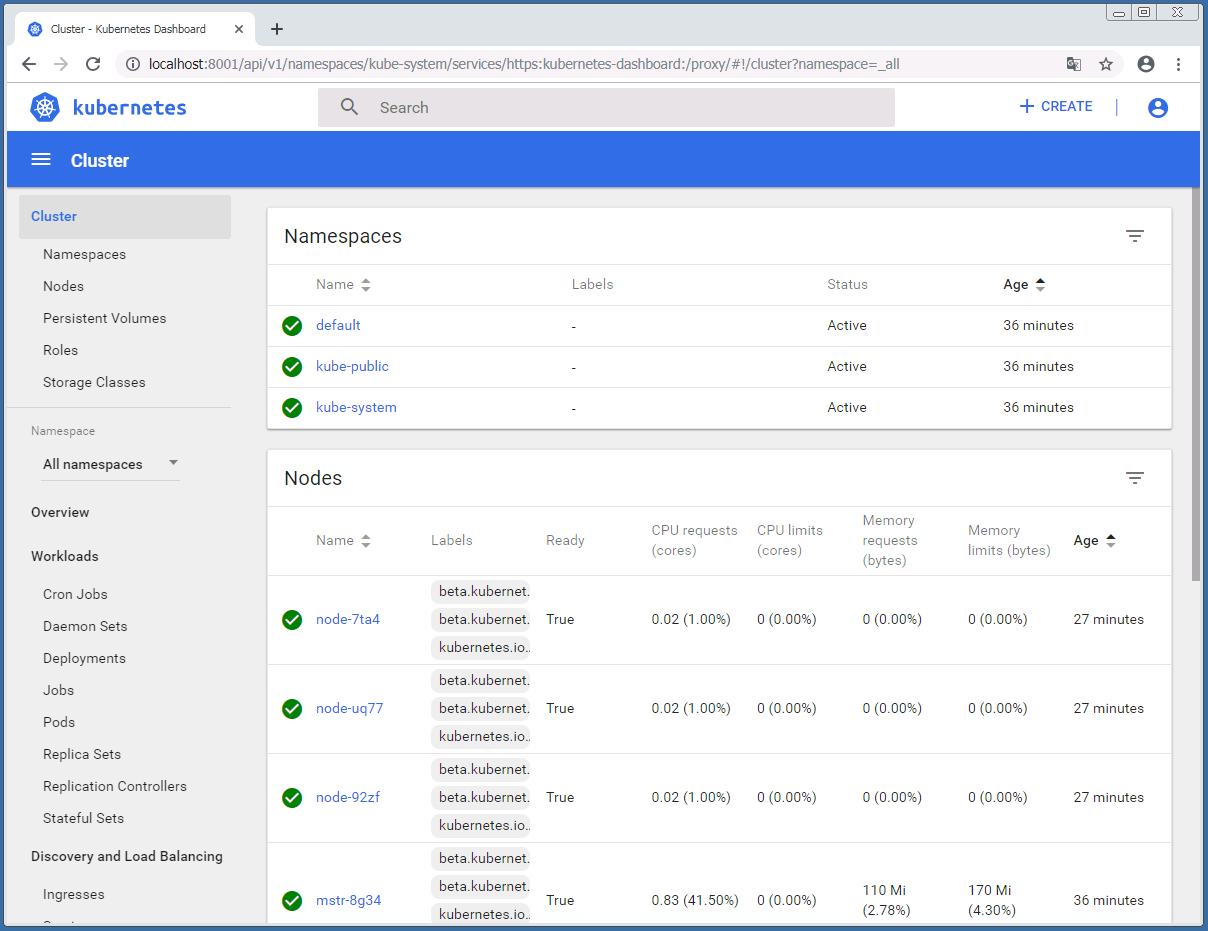This screenshot has width=1208, height=931.
Task: Focus the dashboard Search field
Action: 606,107
